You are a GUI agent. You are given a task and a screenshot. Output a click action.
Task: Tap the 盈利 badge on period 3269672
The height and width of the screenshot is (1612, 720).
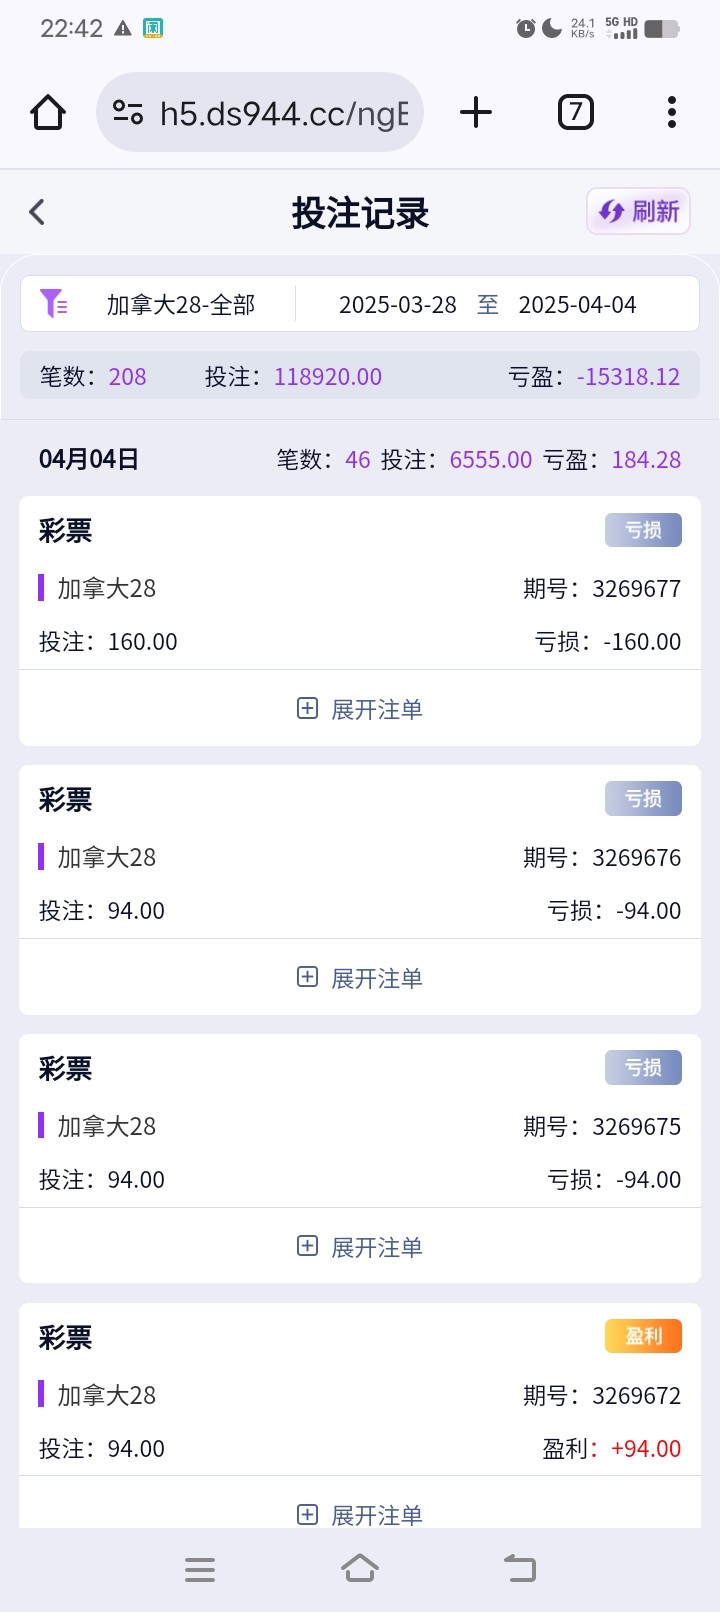tap(643, 1336)
